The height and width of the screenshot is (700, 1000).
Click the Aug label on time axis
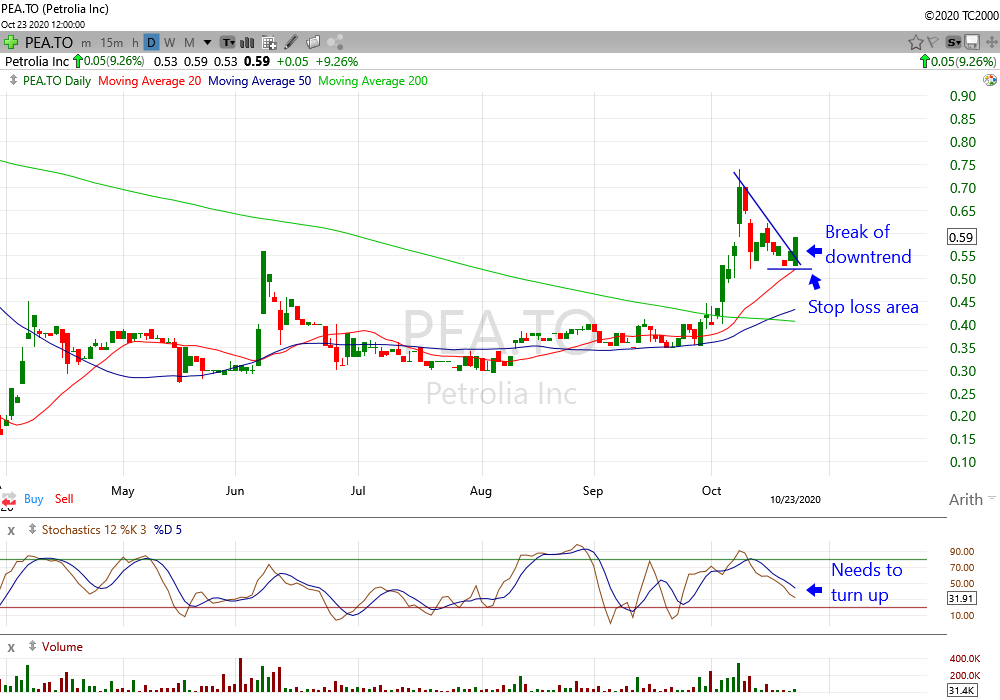[x=480, y=491]
